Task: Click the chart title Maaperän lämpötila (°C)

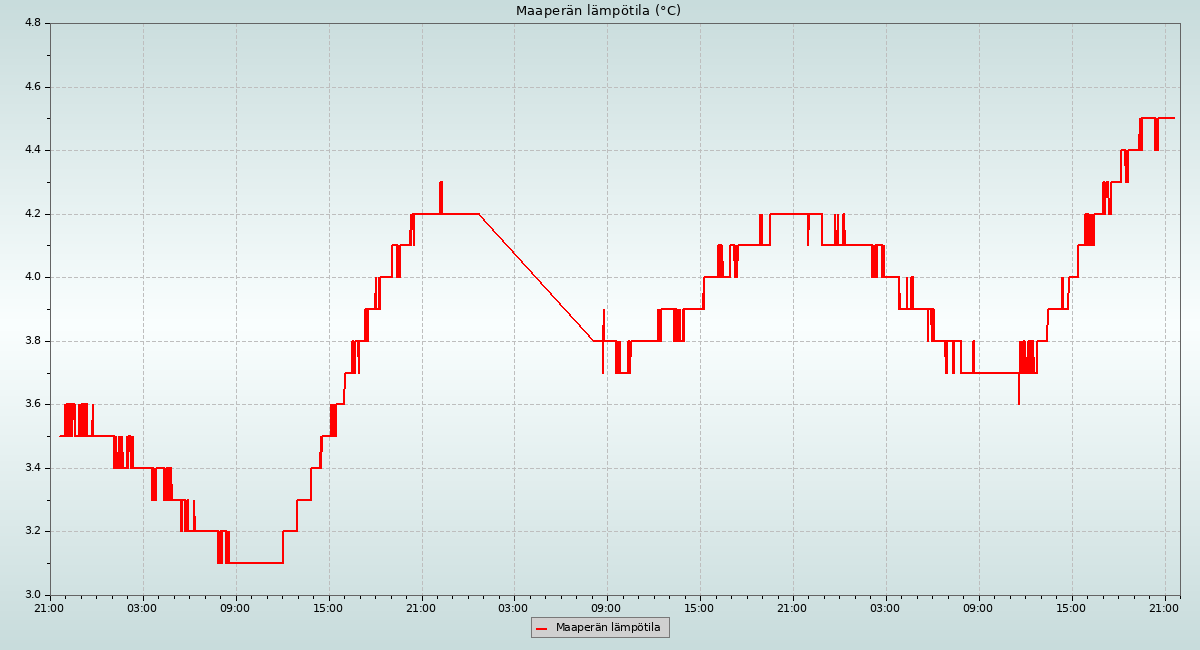Action: (598, 11)
